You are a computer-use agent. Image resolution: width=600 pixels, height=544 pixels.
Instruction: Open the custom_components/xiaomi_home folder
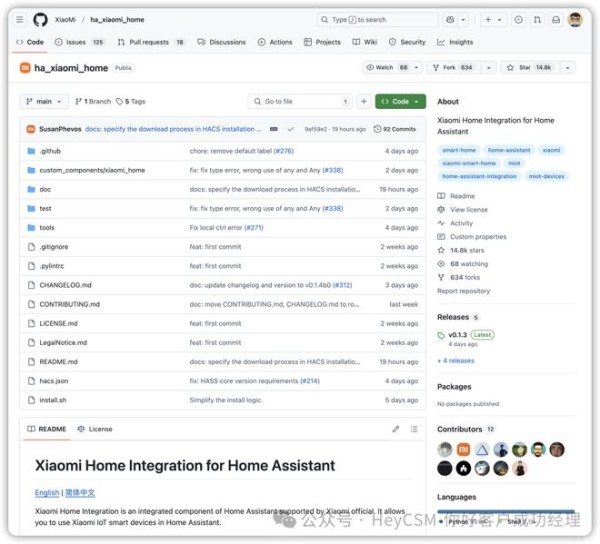click(x=92, y=170)
